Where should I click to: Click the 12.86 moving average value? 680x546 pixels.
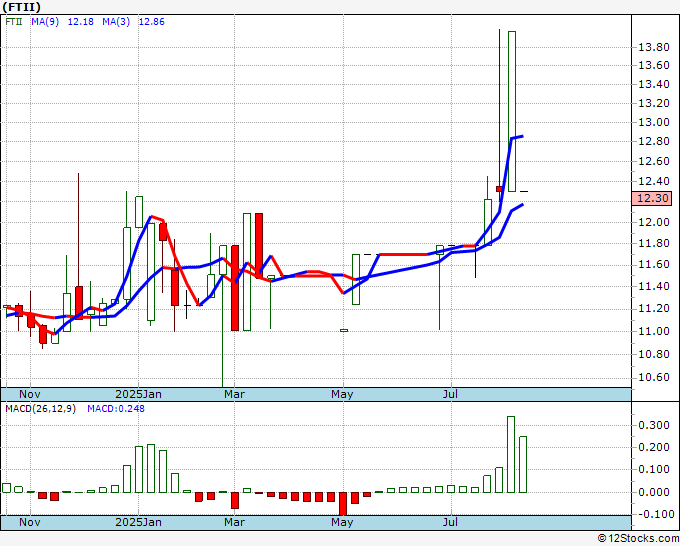pyautogui.click(x=152, y=22)
